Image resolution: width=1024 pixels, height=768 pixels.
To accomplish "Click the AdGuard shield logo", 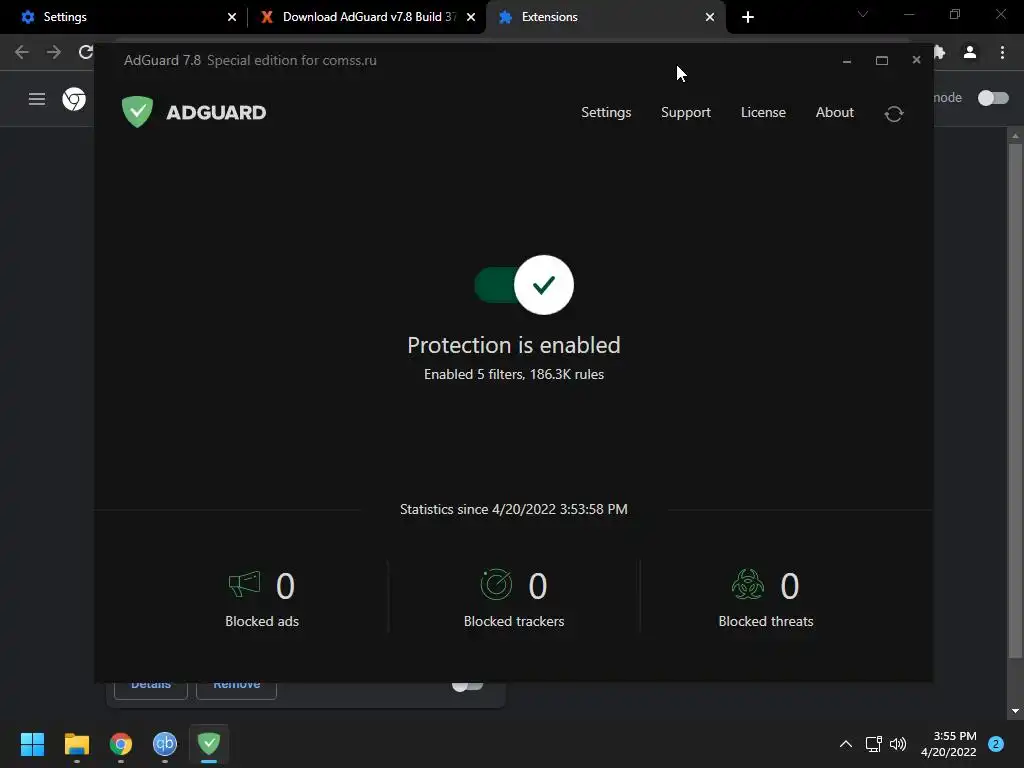I will click(137, 112).
